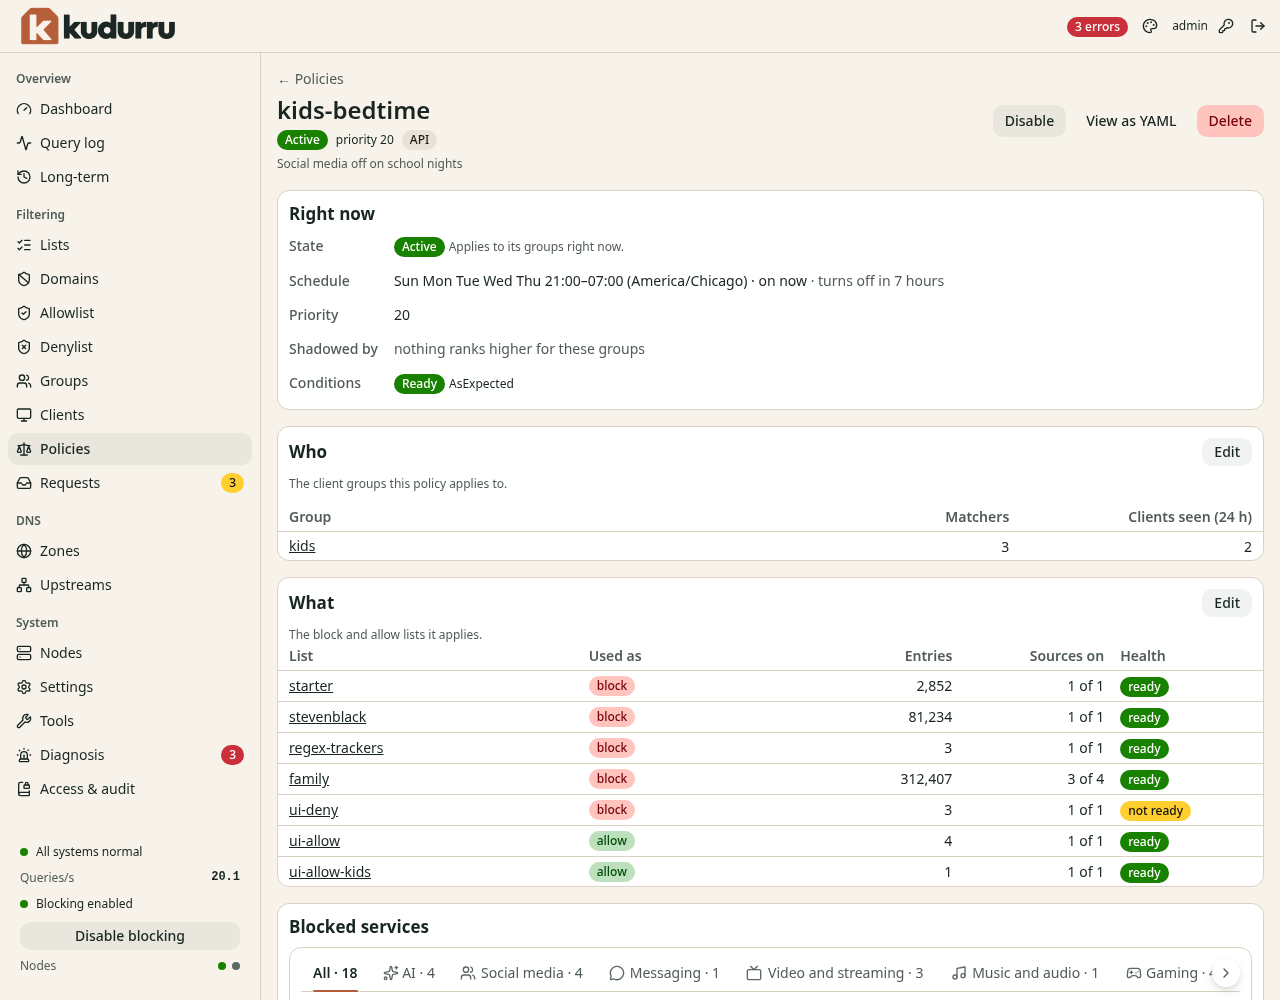The image size is (1280, 1000).
Task: Click the theme palette icon in header
Action: tap(1150, 27)
